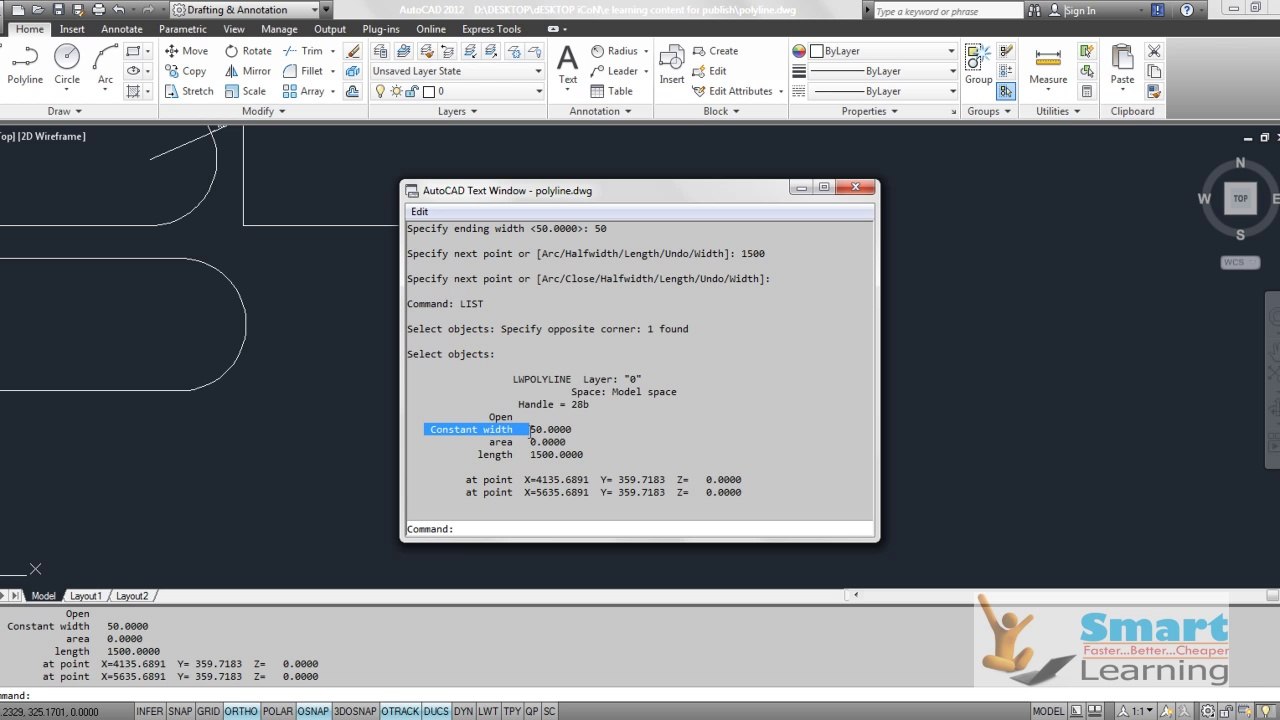1280x720 pixels.
Task: Toggle DUCS in status bar
Action: click(436, 711)
